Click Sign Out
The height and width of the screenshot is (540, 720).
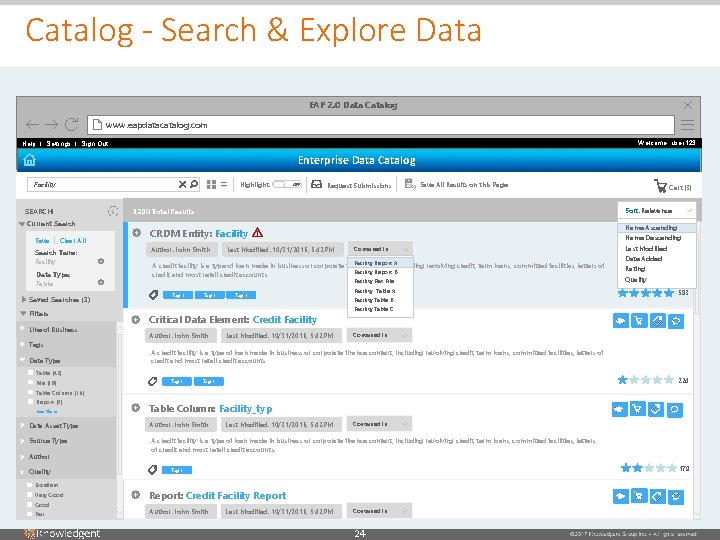click(95, 144)
